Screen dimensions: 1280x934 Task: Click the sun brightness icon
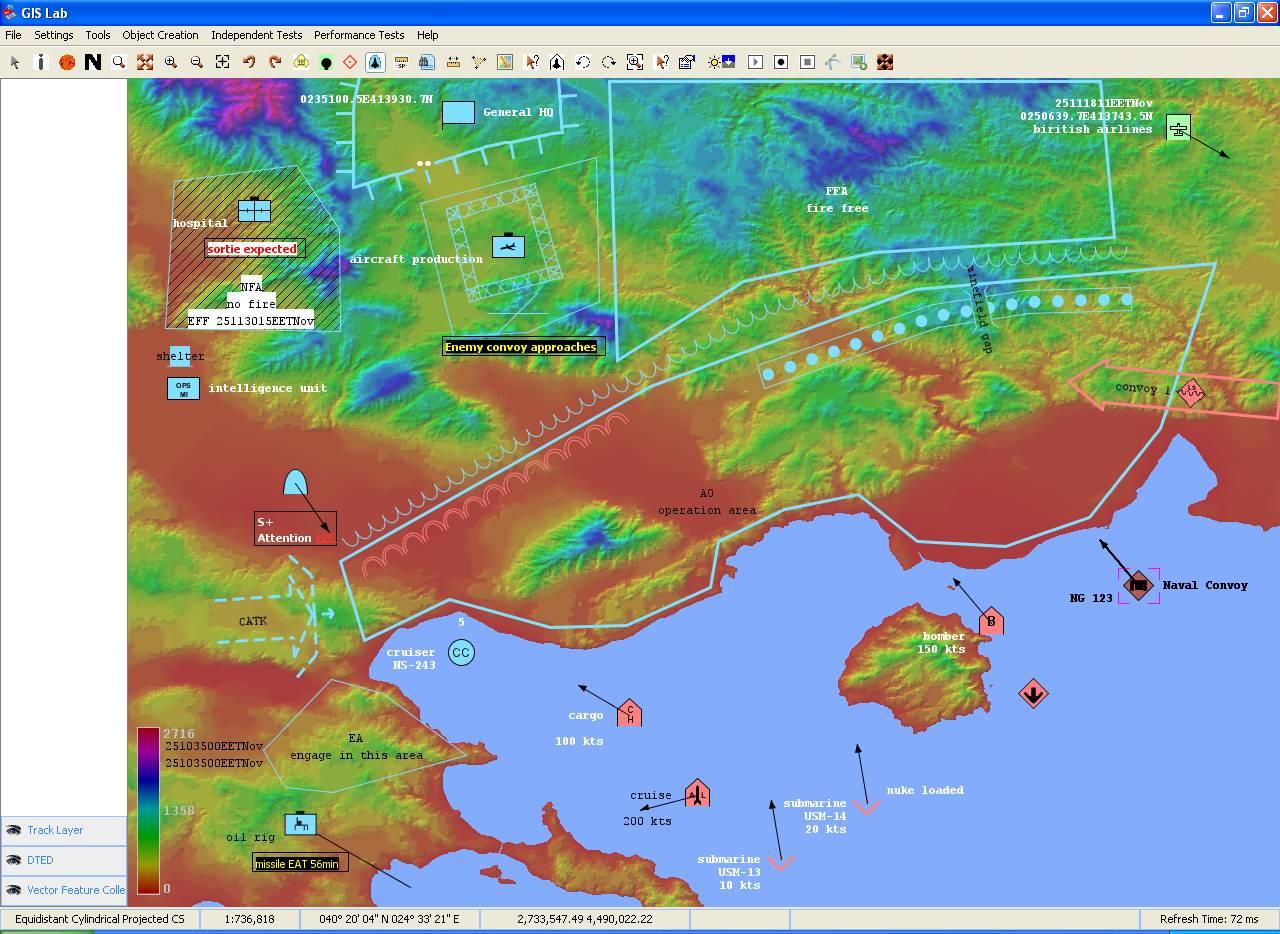721,62
